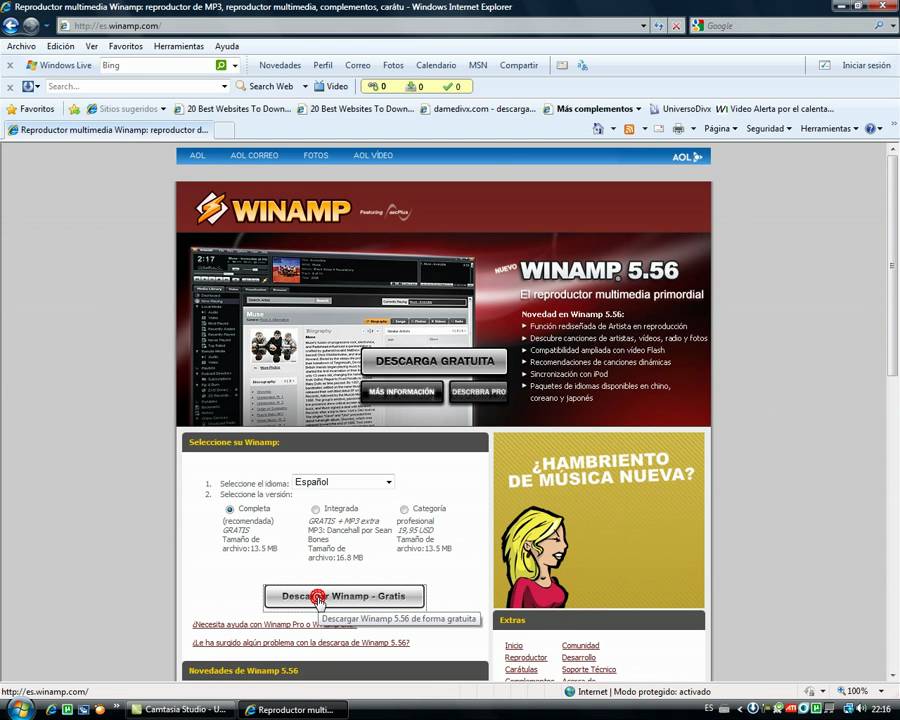Click the Read mail envelope icon
Screen dimensions: 900x720
click(x=659, y=129)
